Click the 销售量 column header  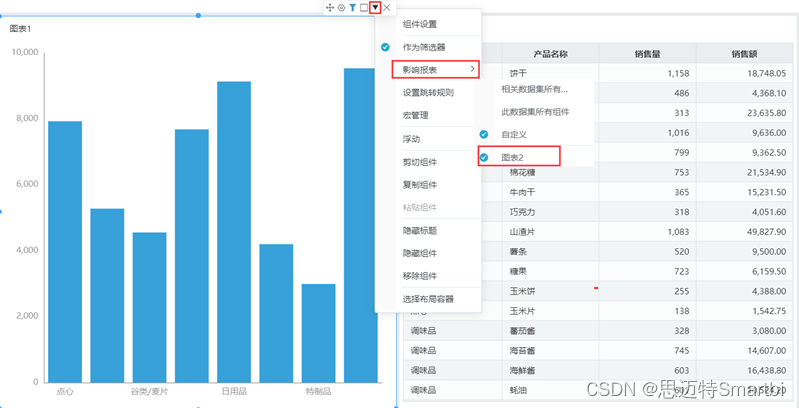648,53
